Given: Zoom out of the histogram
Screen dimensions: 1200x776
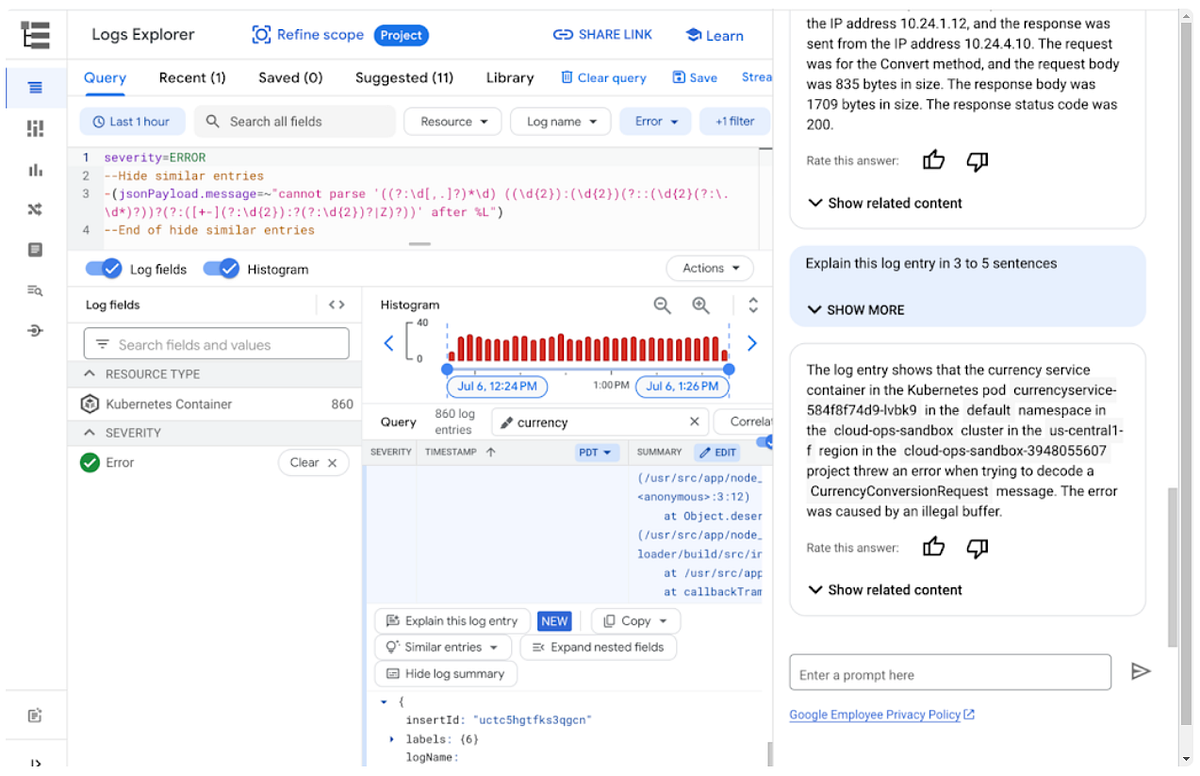Looking at the screenshot, I should click(660, 304).
